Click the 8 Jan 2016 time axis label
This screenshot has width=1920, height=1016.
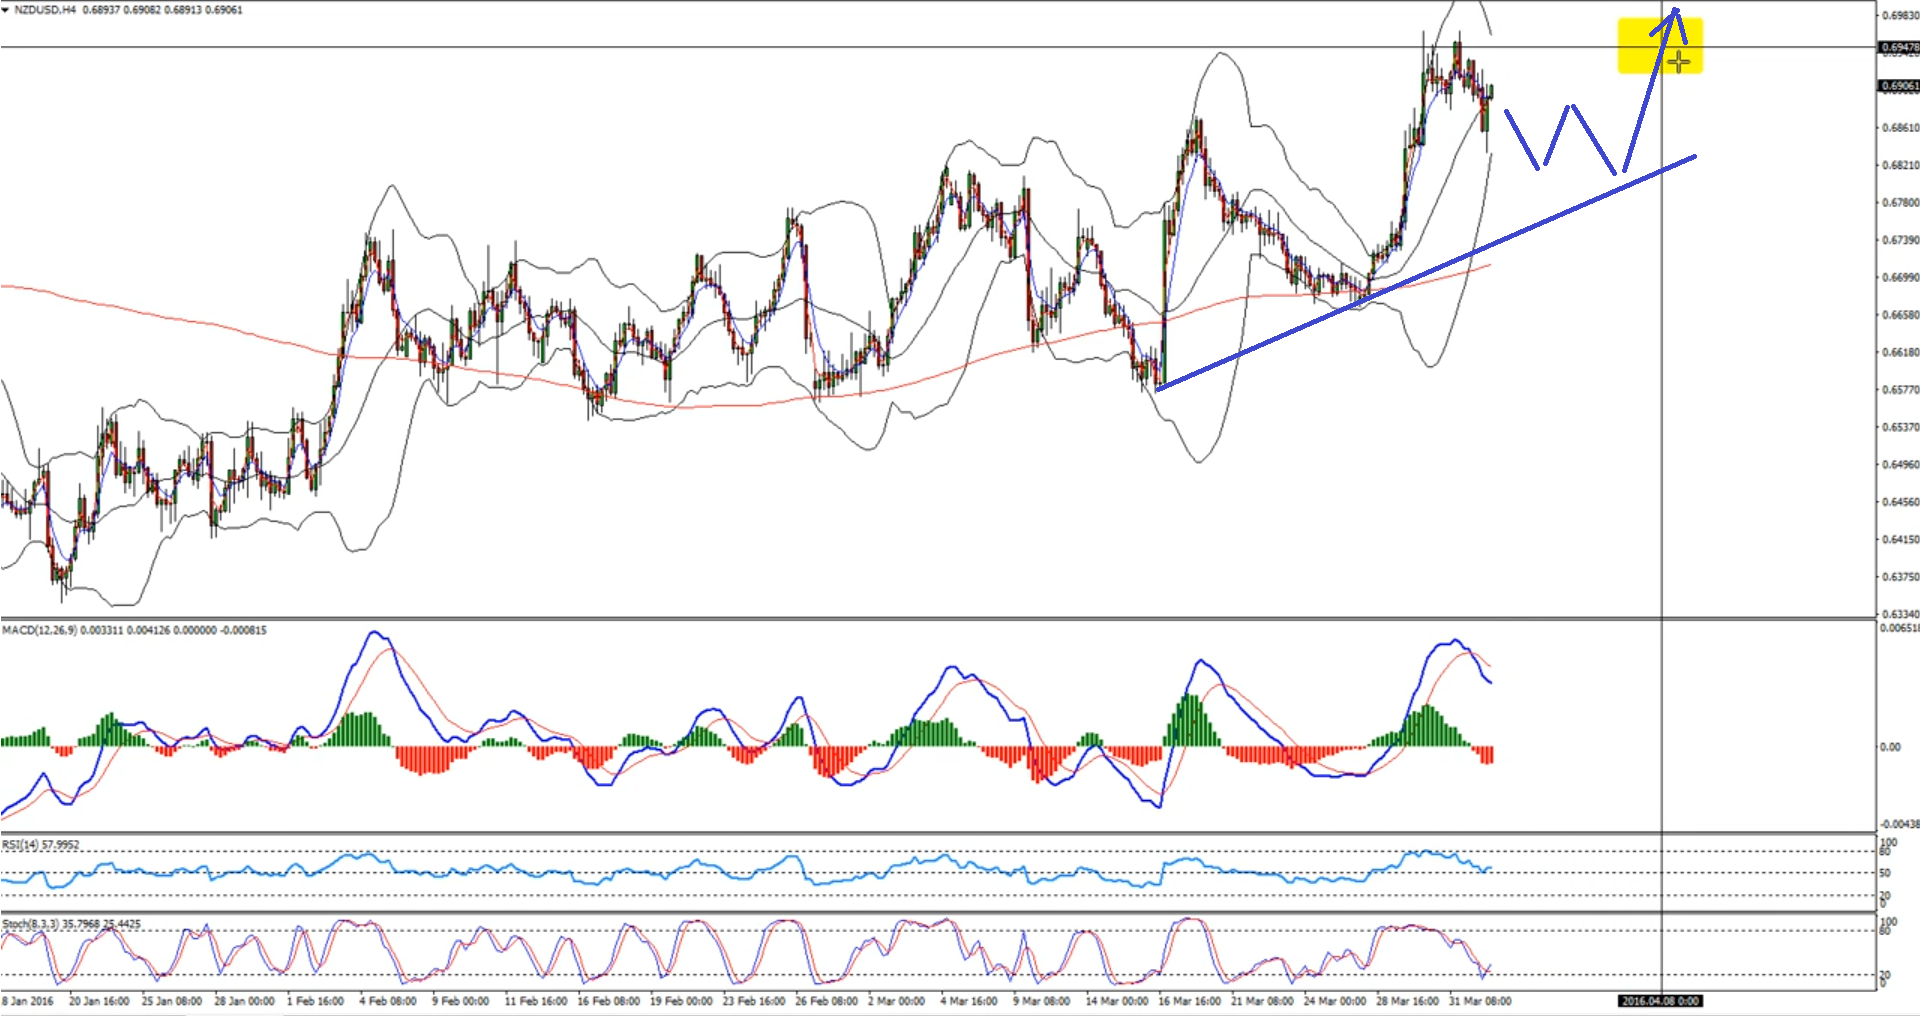(x=28, y=1001)
